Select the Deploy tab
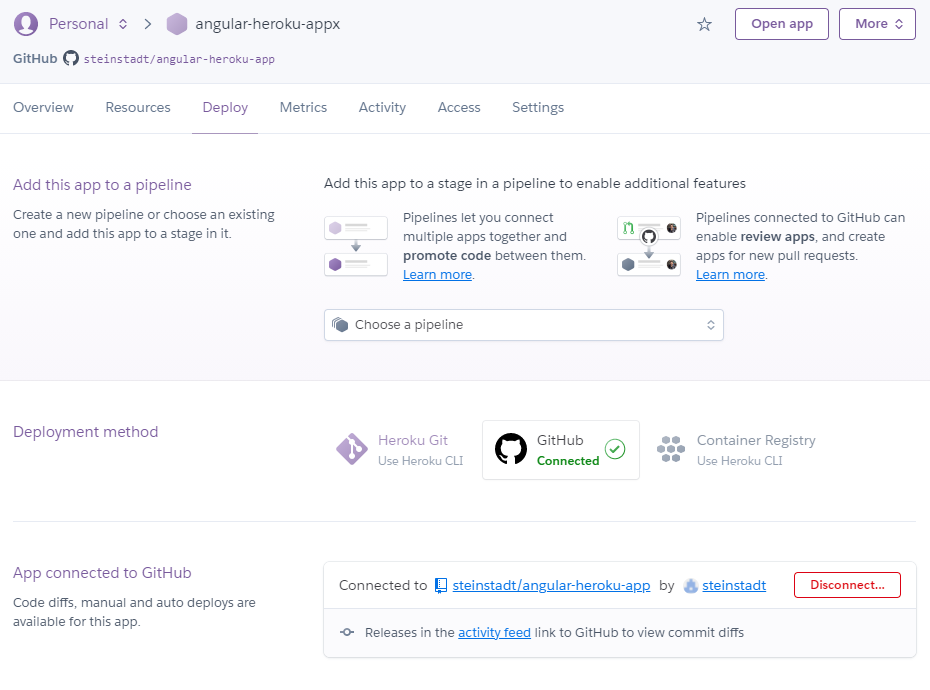 click(x=225, y=107)
